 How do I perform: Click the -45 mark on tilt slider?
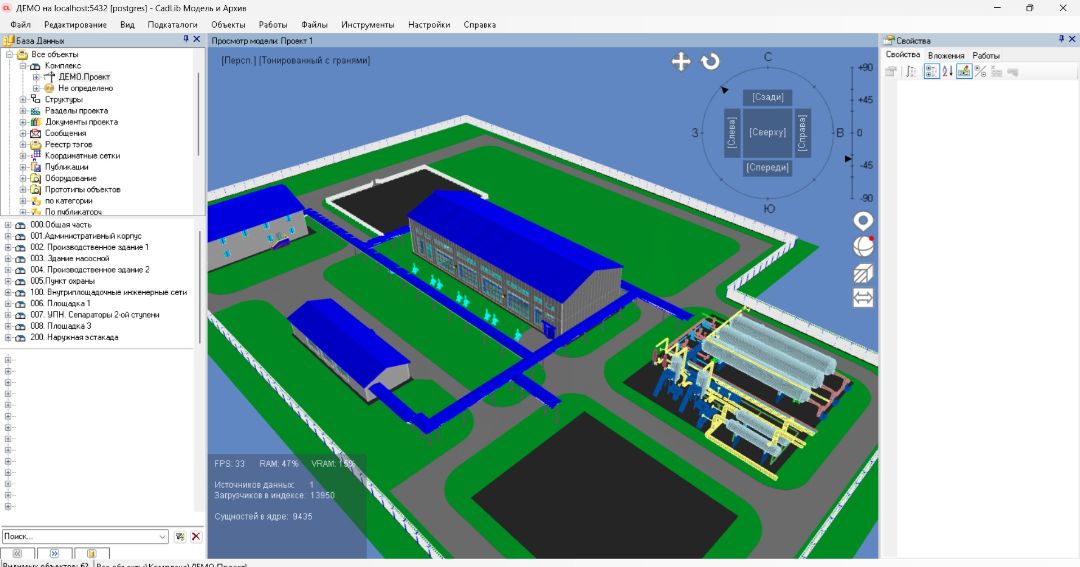pos(866,165)
